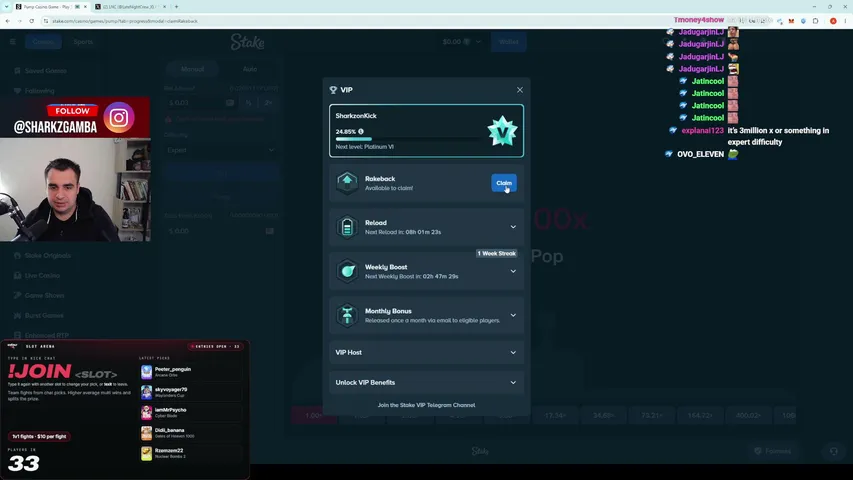Select the Auto betting mode tab
853x480 pixels.
(250, 69)
